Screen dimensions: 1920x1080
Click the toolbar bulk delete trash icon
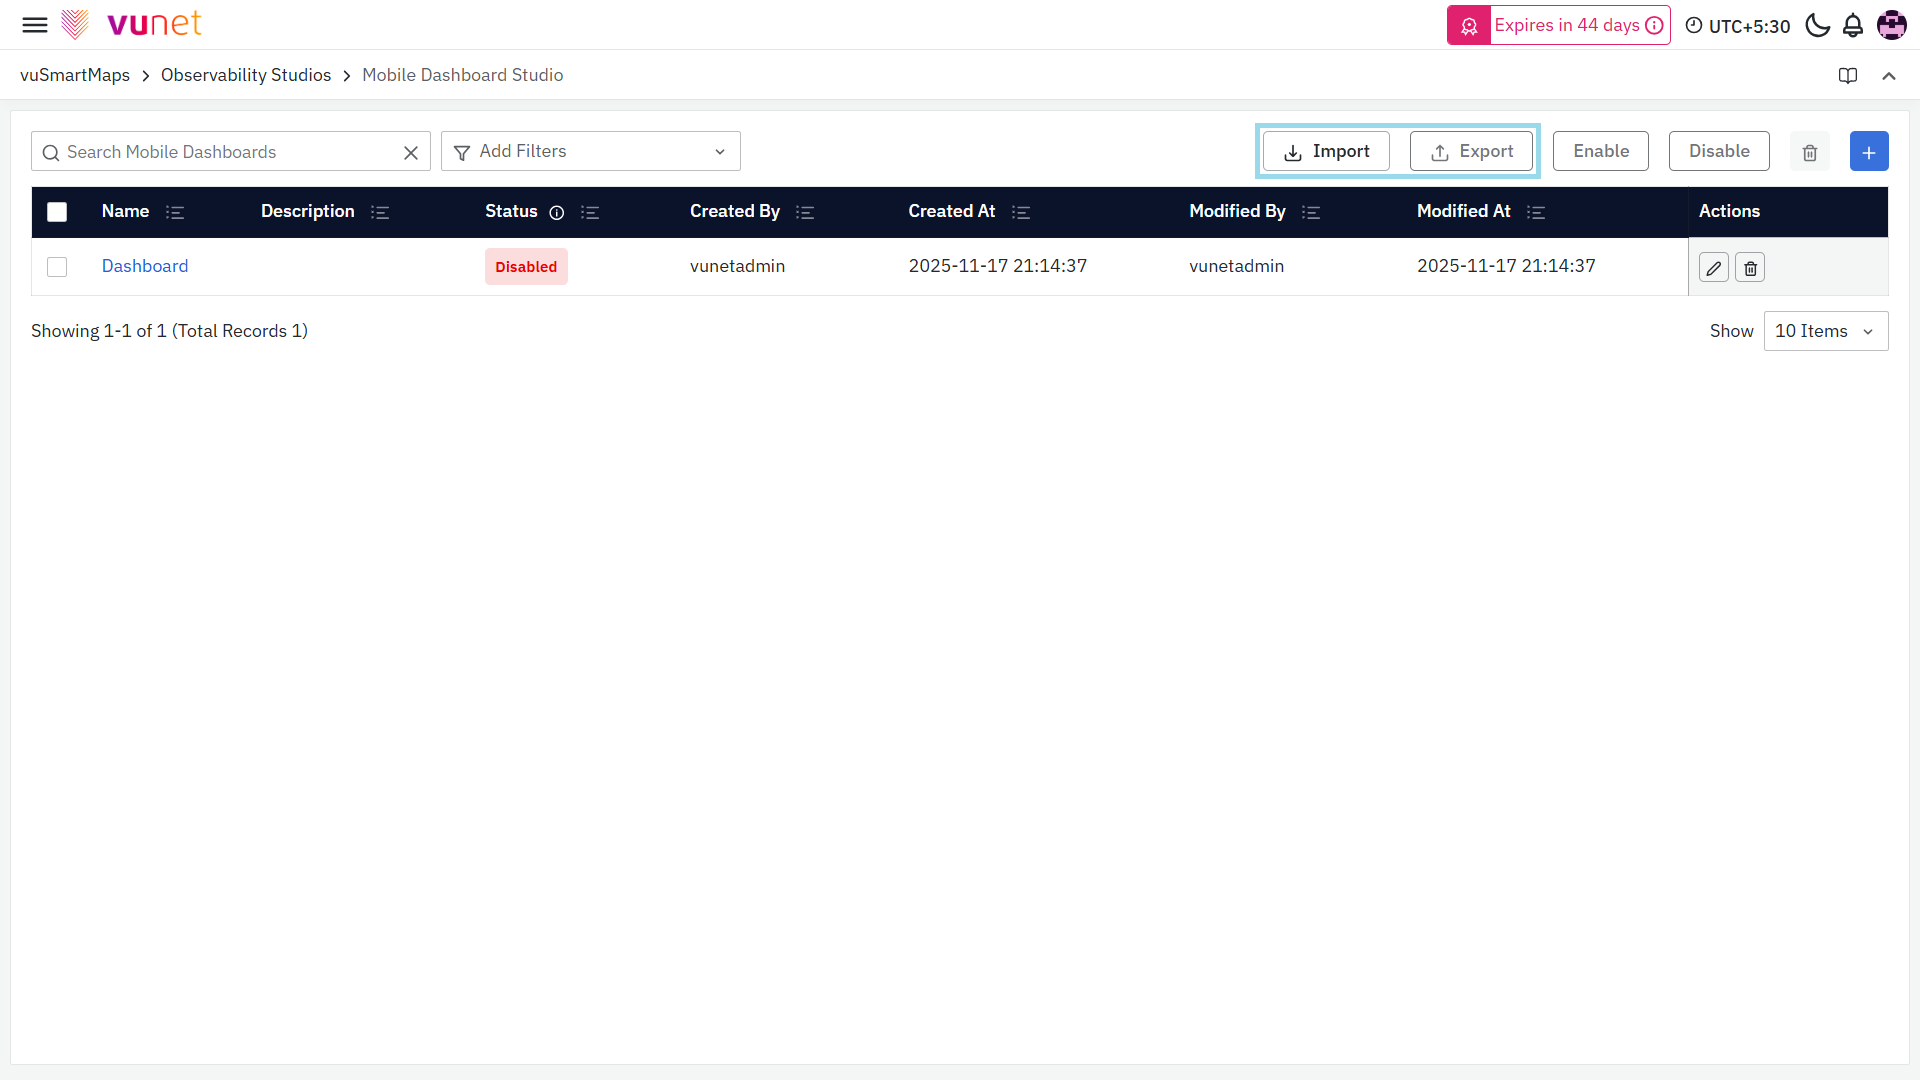(1809, 152)
